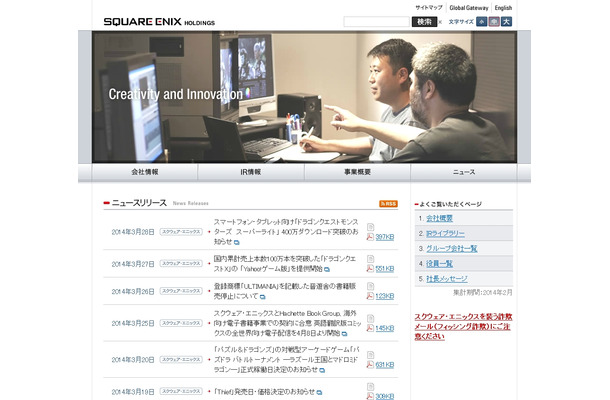Screen dimensions: 610x400
Task: Download the 145KB PDF file
Action: pos(385,328)
